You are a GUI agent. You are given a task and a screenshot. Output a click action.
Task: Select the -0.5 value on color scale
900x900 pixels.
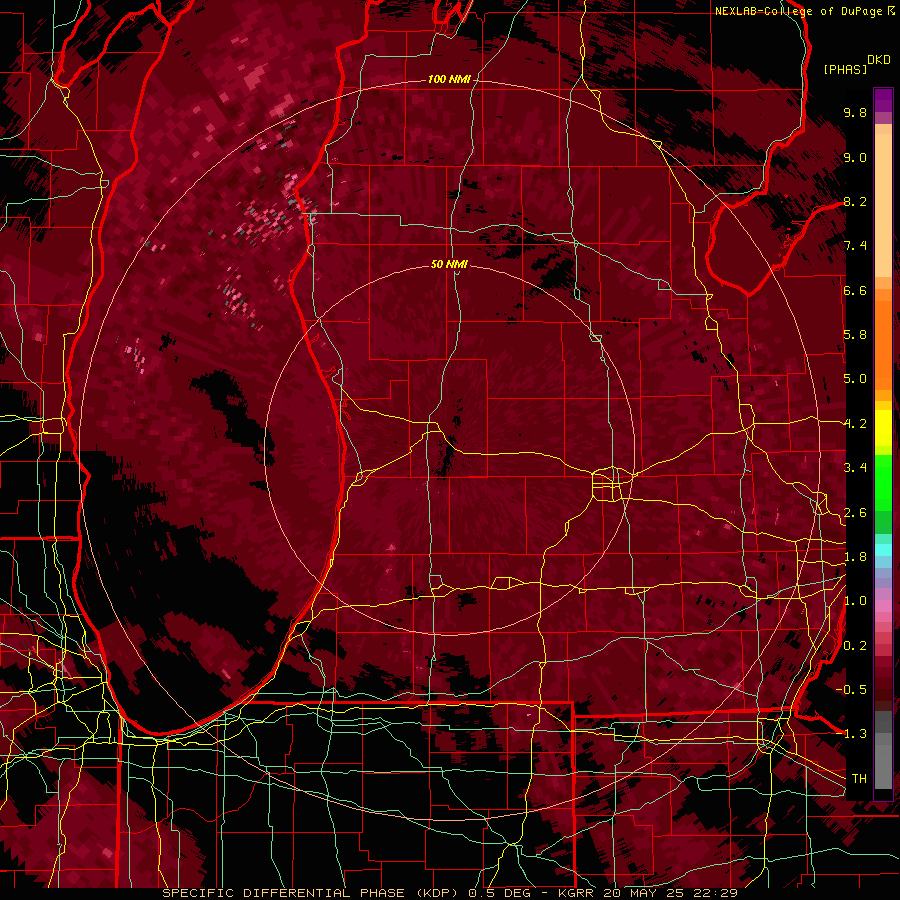pyautogui.click(x=851, y=690)
